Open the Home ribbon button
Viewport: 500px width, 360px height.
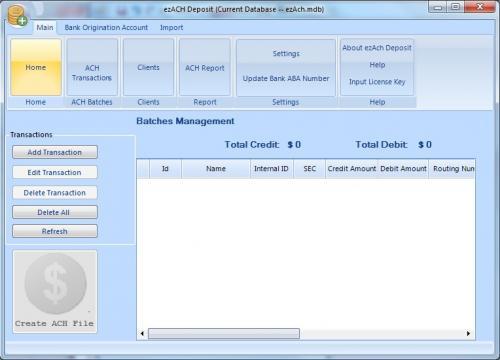(x=36, y=67)
